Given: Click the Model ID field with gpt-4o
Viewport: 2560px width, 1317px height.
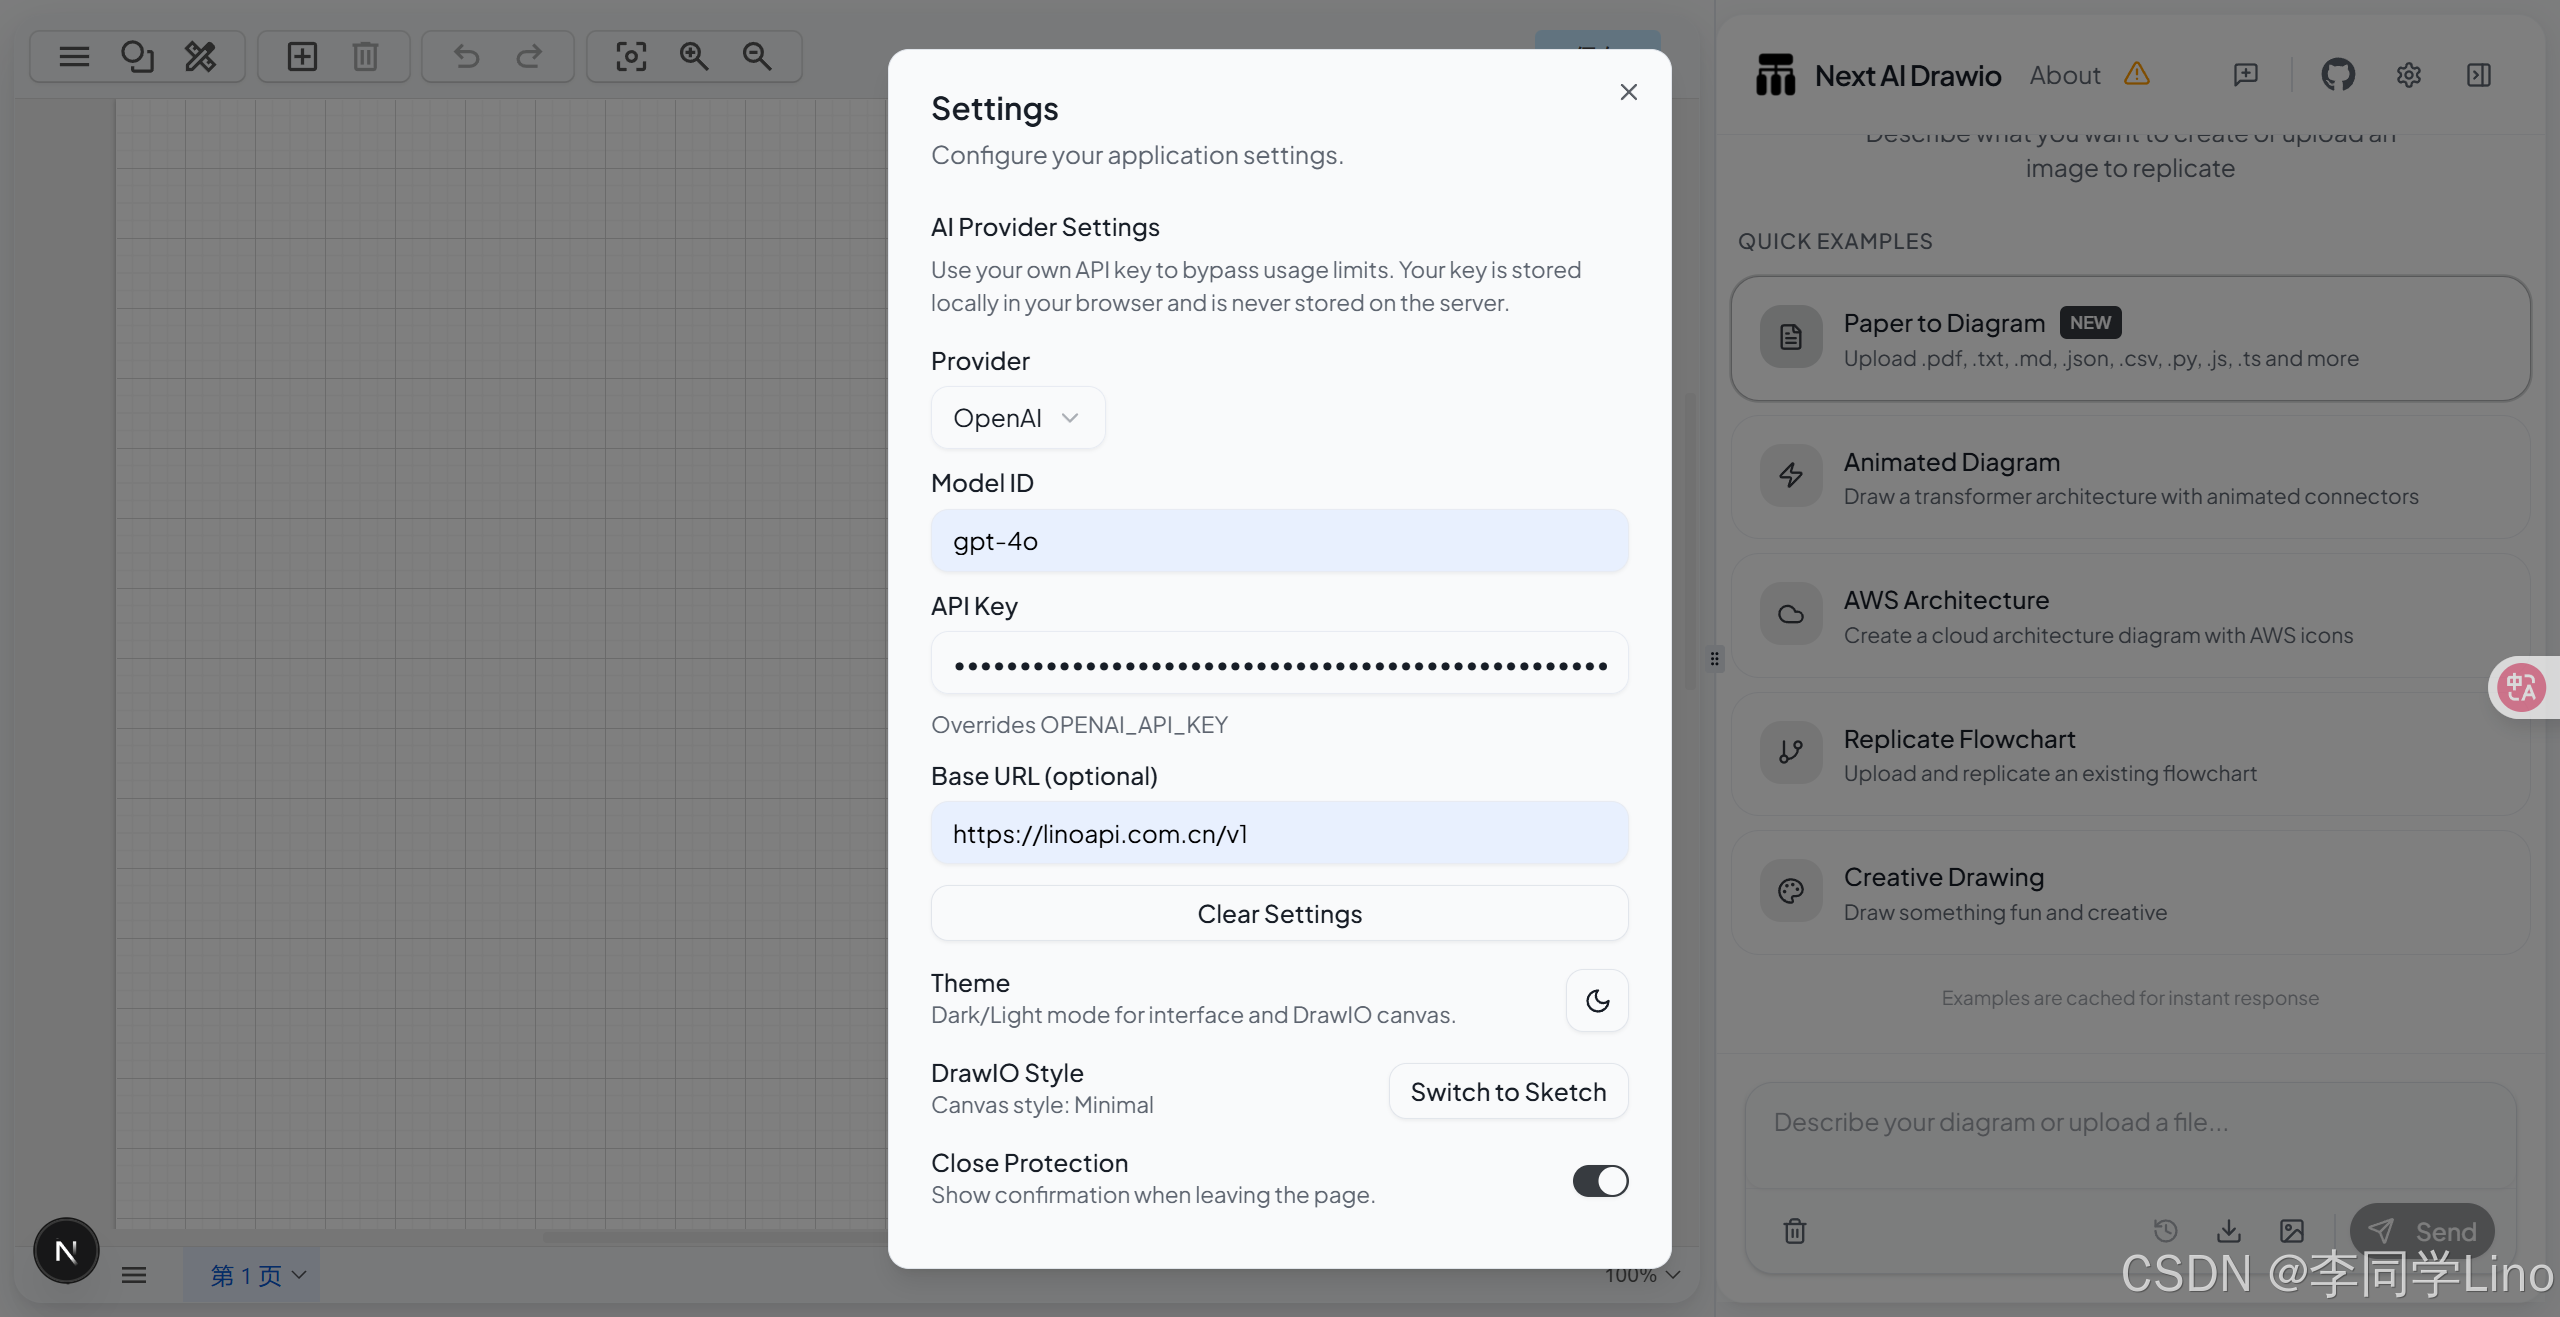Looking at the screenshot, I should pyautogui.click(x=1279, y=541).
